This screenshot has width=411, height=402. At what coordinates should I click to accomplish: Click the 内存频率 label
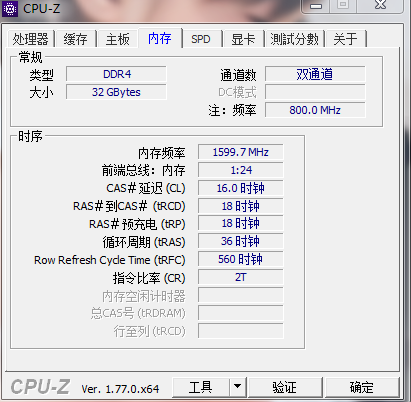tap(162, 153)
